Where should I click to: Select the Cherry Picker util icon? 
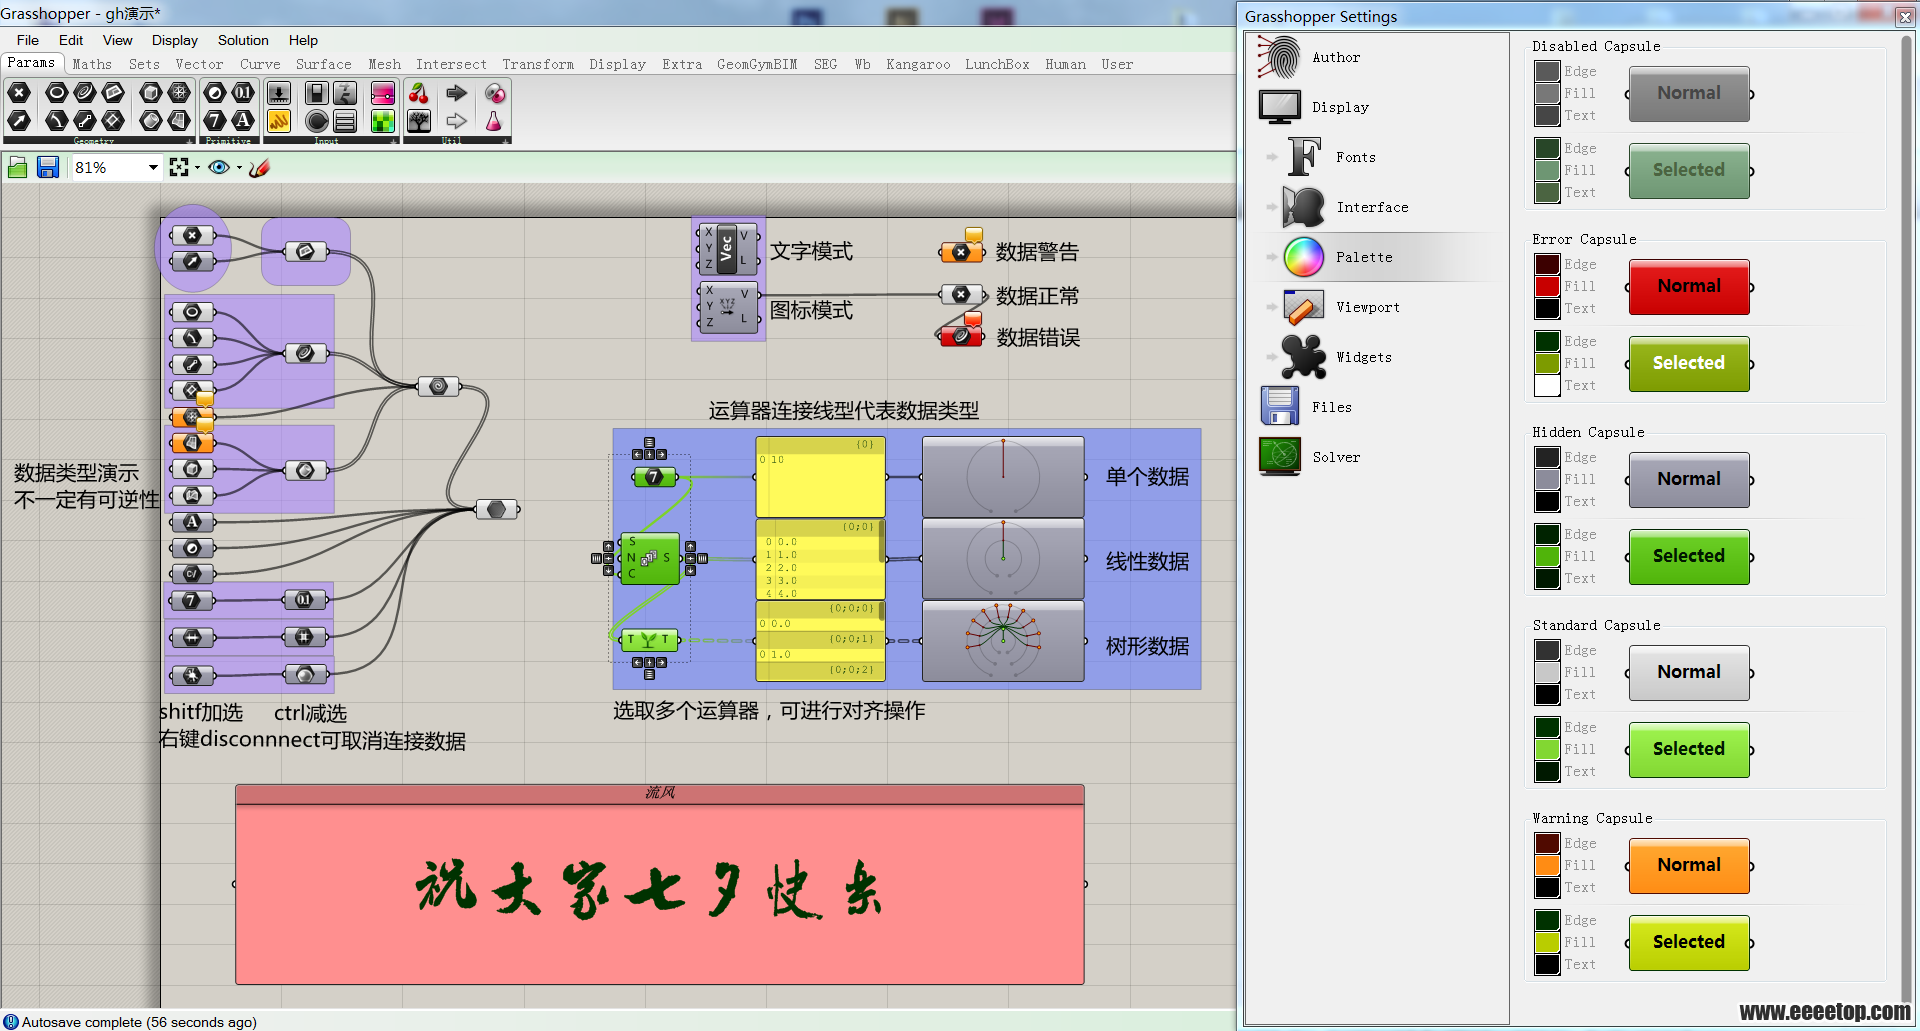coord(419,93)
